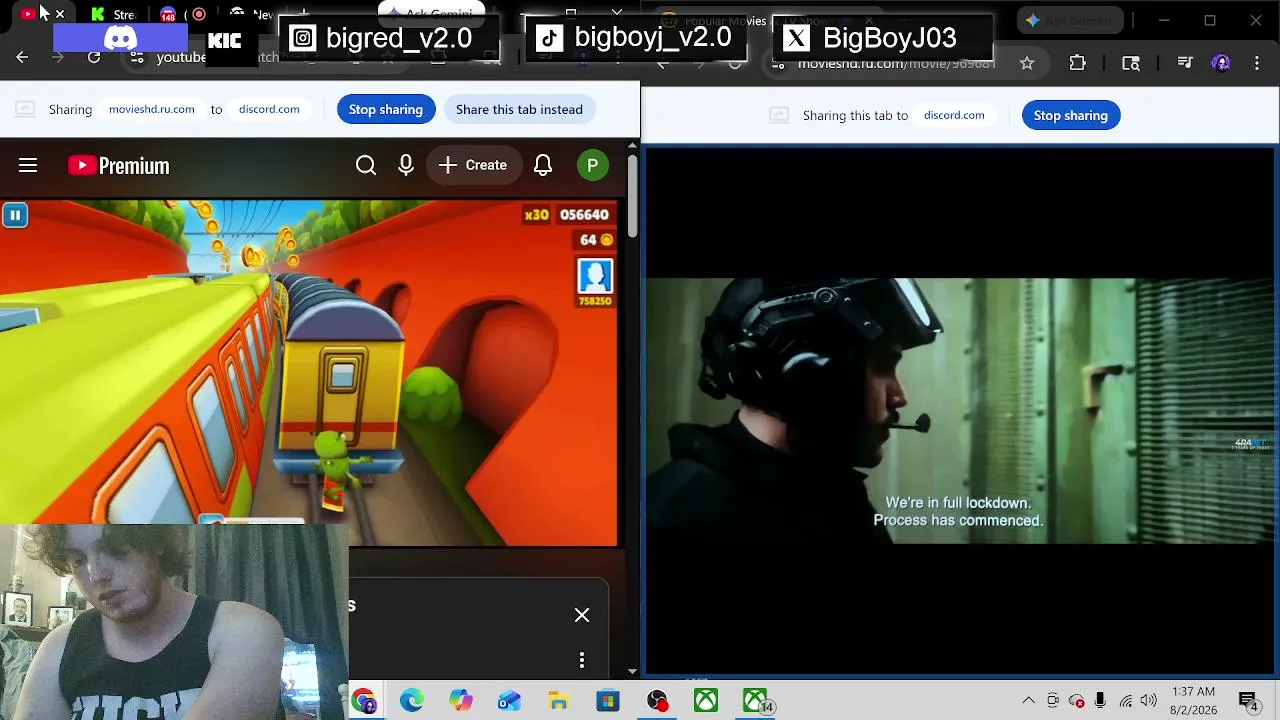Open the volume control in tray

coord(1149,701)
